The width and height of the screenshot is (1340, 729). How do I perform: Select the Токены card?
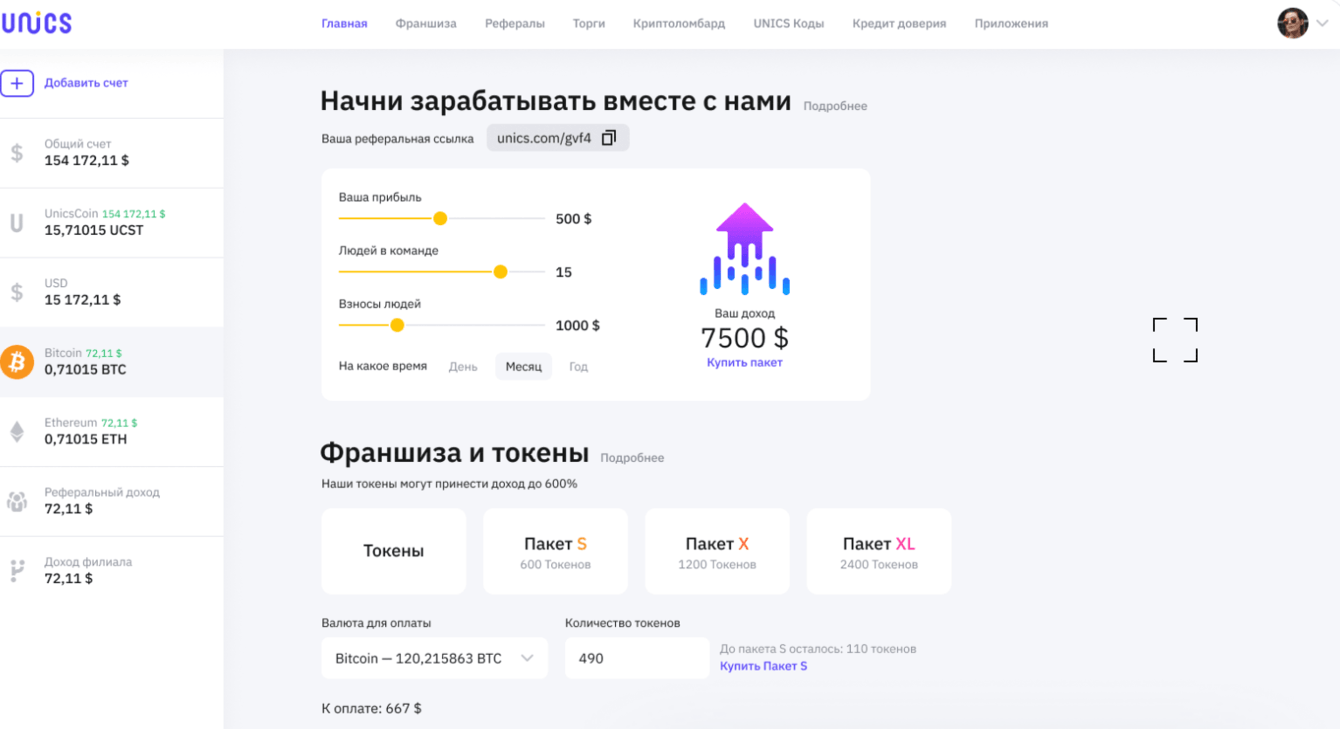point(394,551)
